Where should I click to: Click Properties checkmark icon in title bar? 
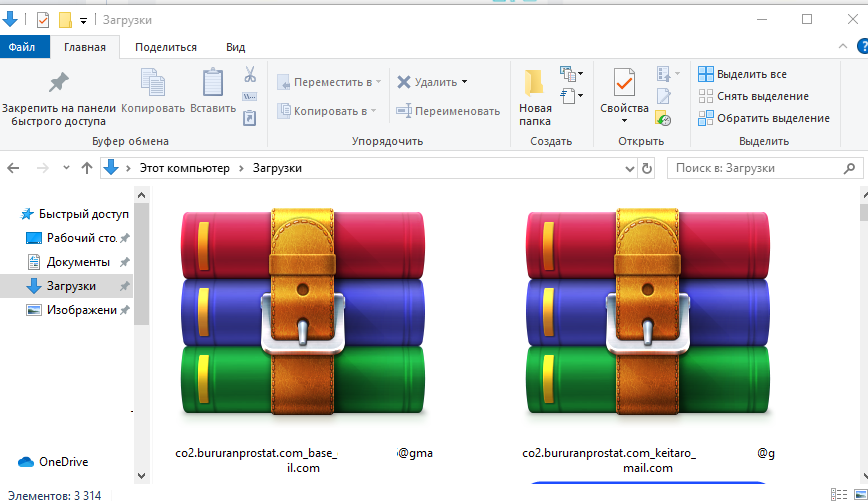43,20
